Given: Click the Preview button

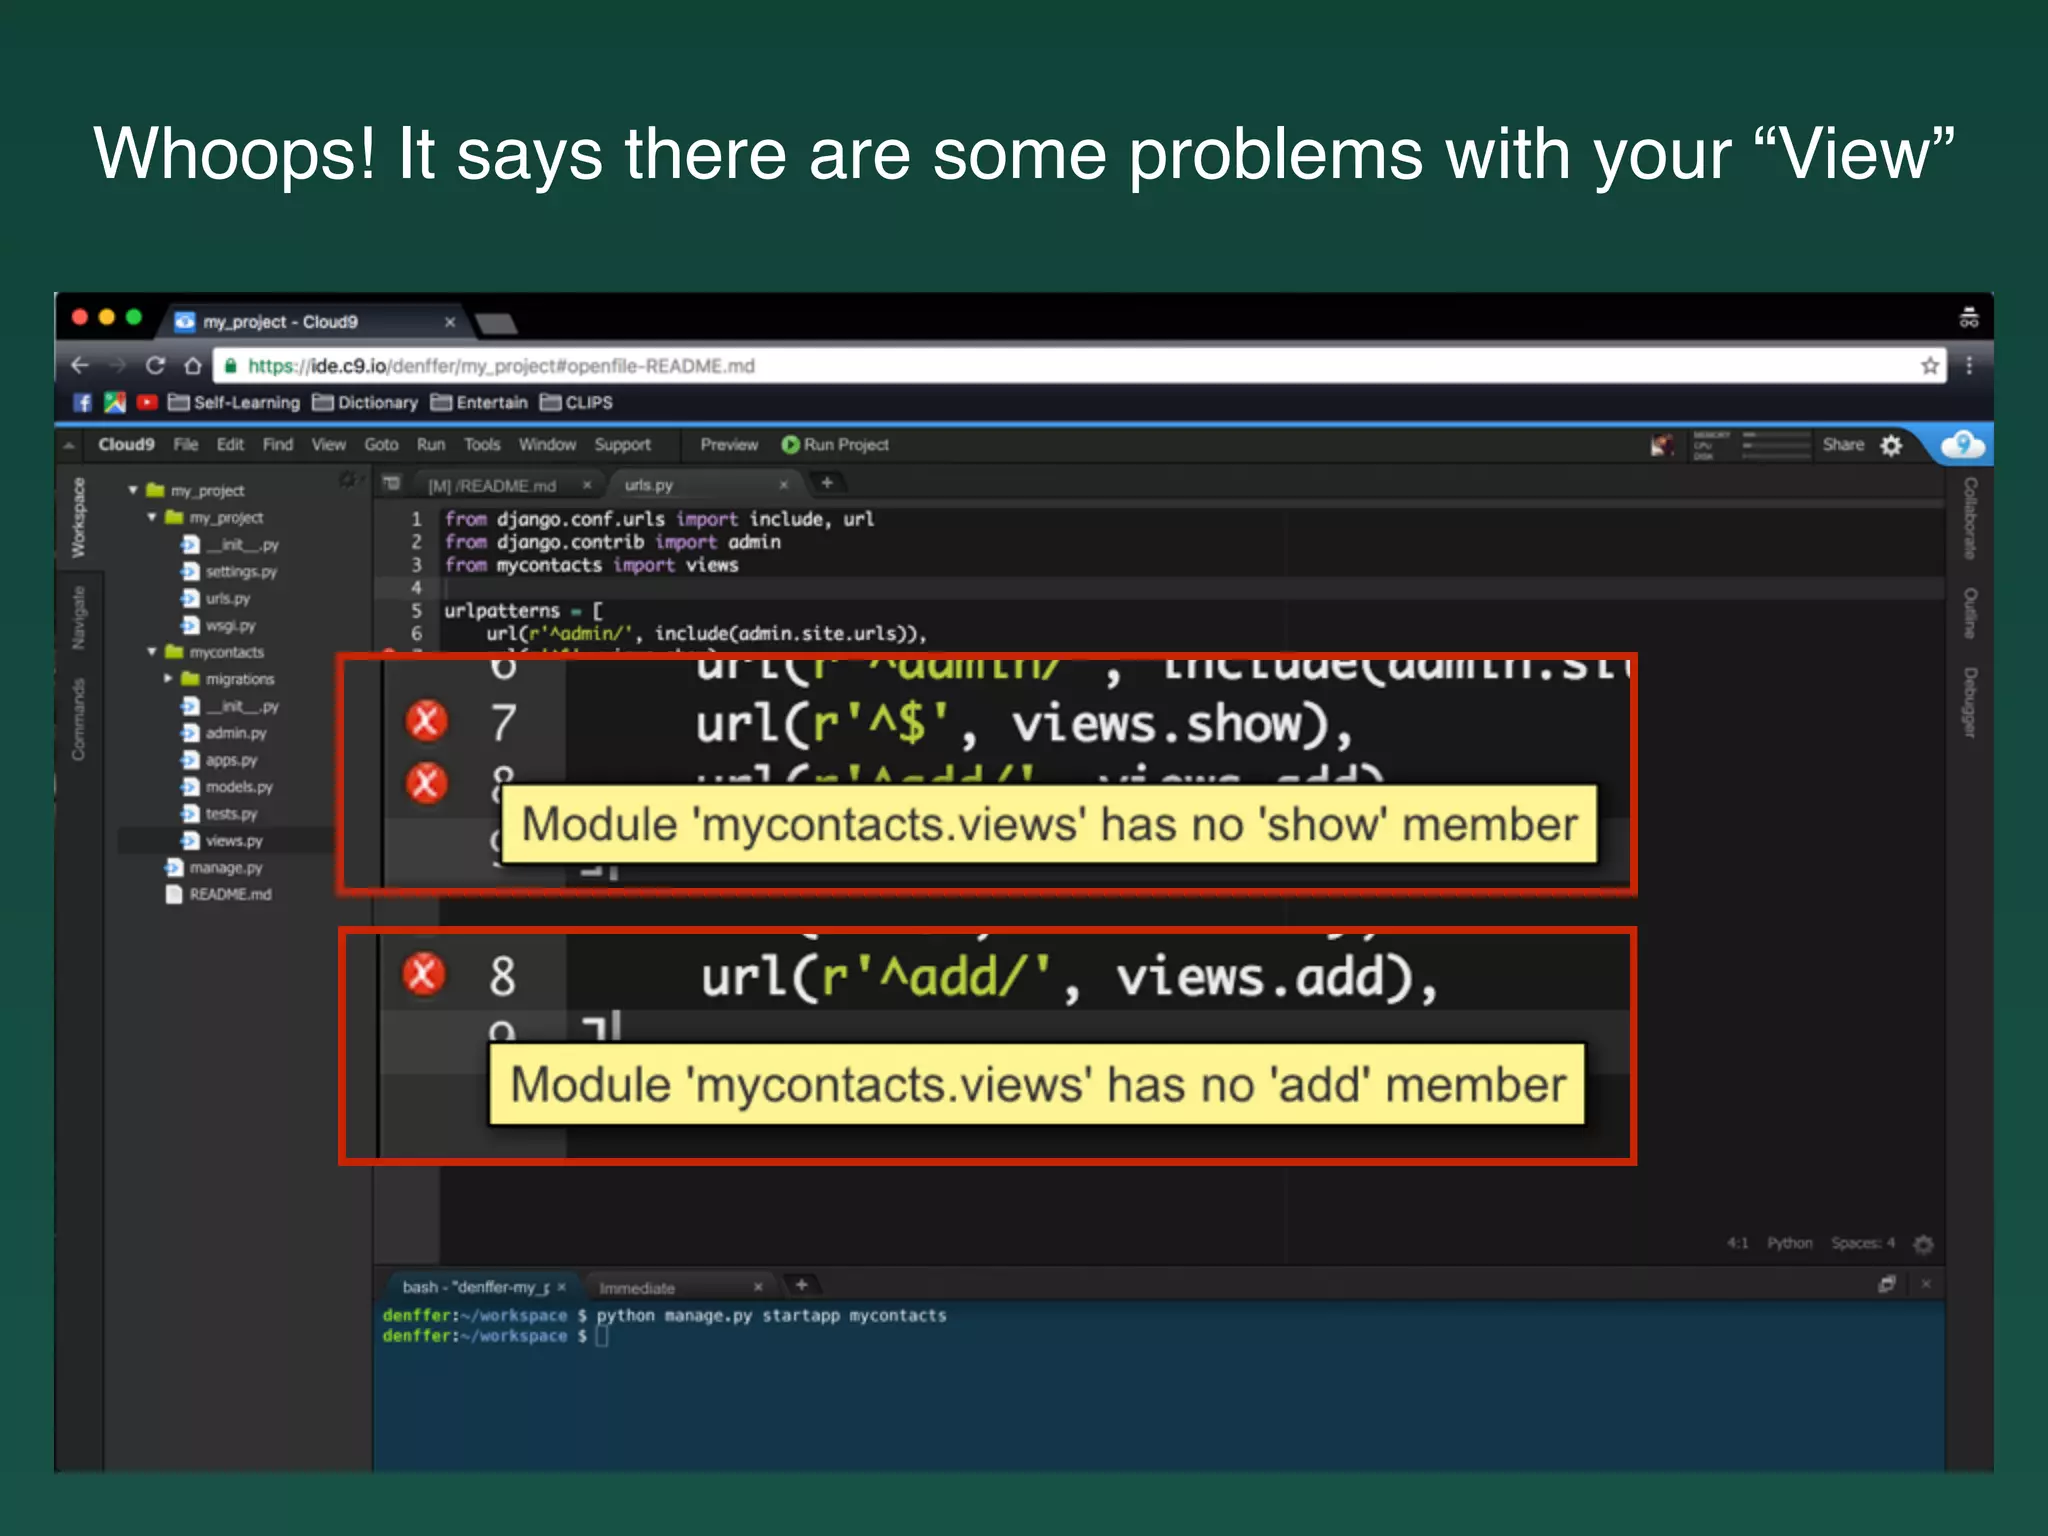Looking at the screenshot, I should [728, 445].
